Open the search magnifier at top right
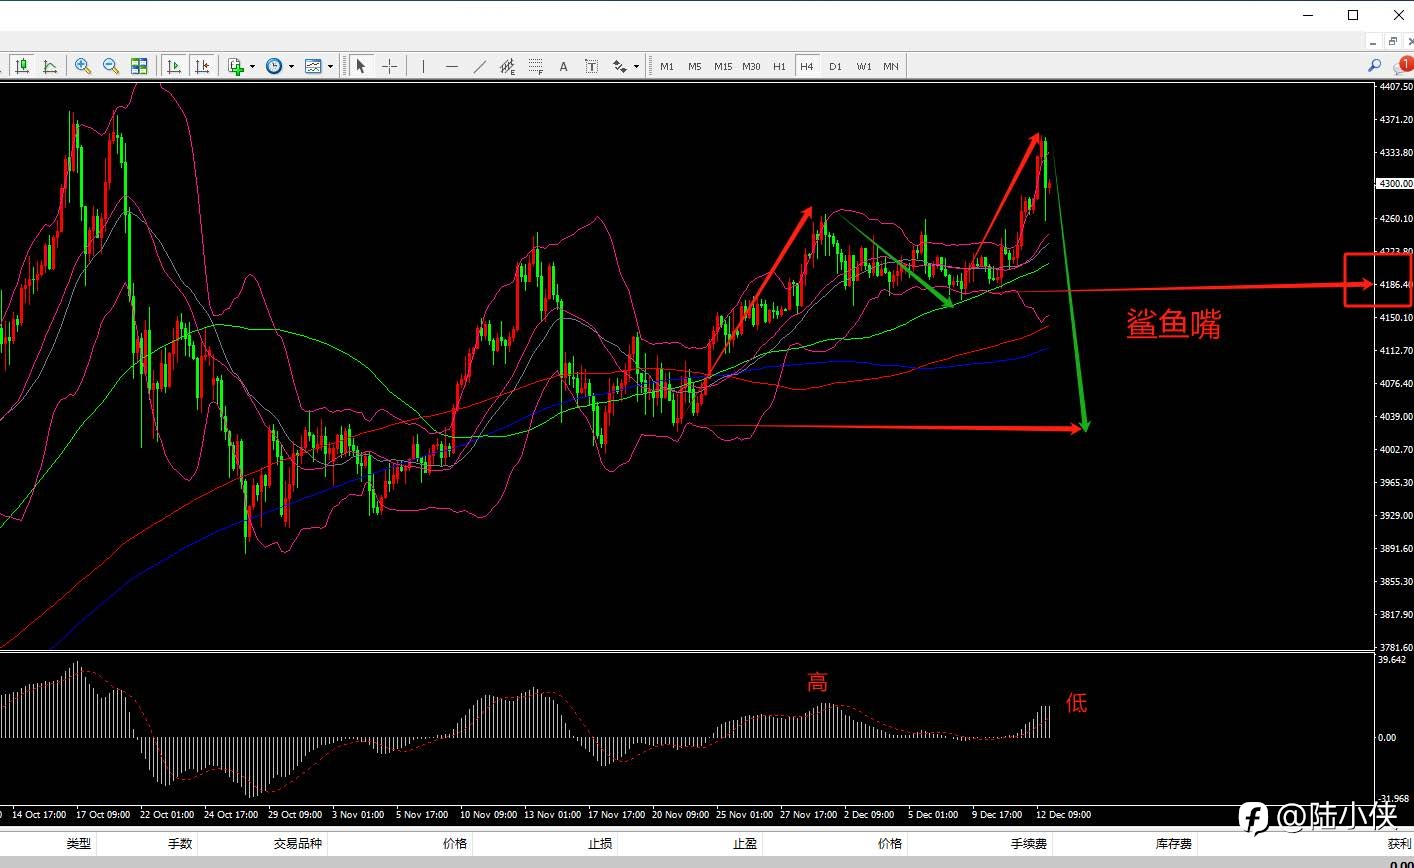 point(1374,66)
